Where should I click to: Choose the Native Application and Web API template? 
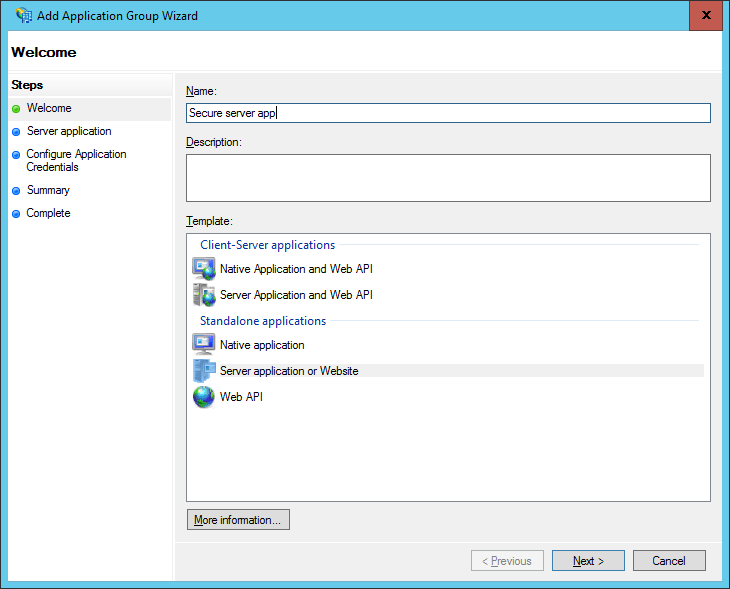pos(296,269)
